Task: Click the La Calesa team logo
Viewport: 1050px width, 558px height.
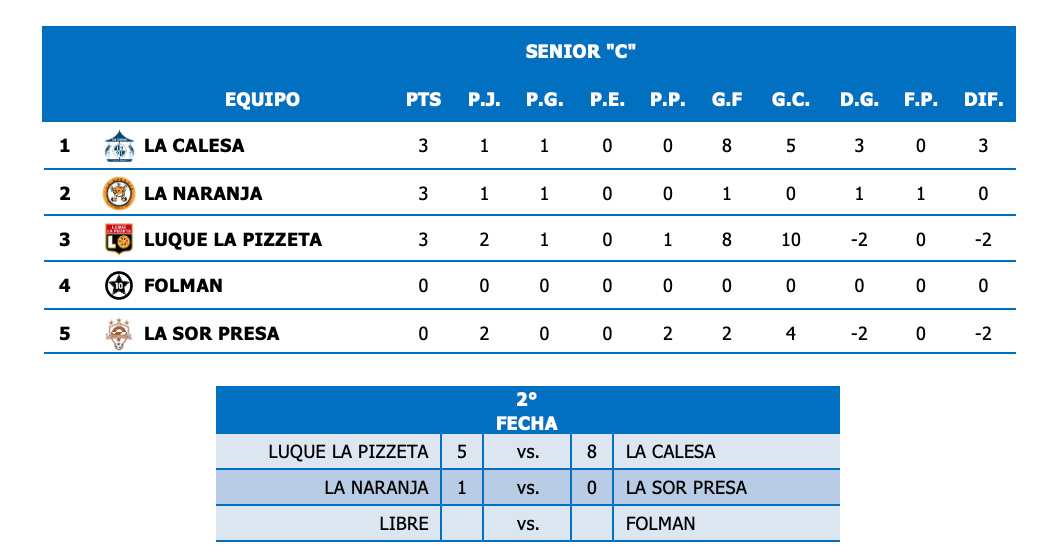Action: (x=119, y=146)
